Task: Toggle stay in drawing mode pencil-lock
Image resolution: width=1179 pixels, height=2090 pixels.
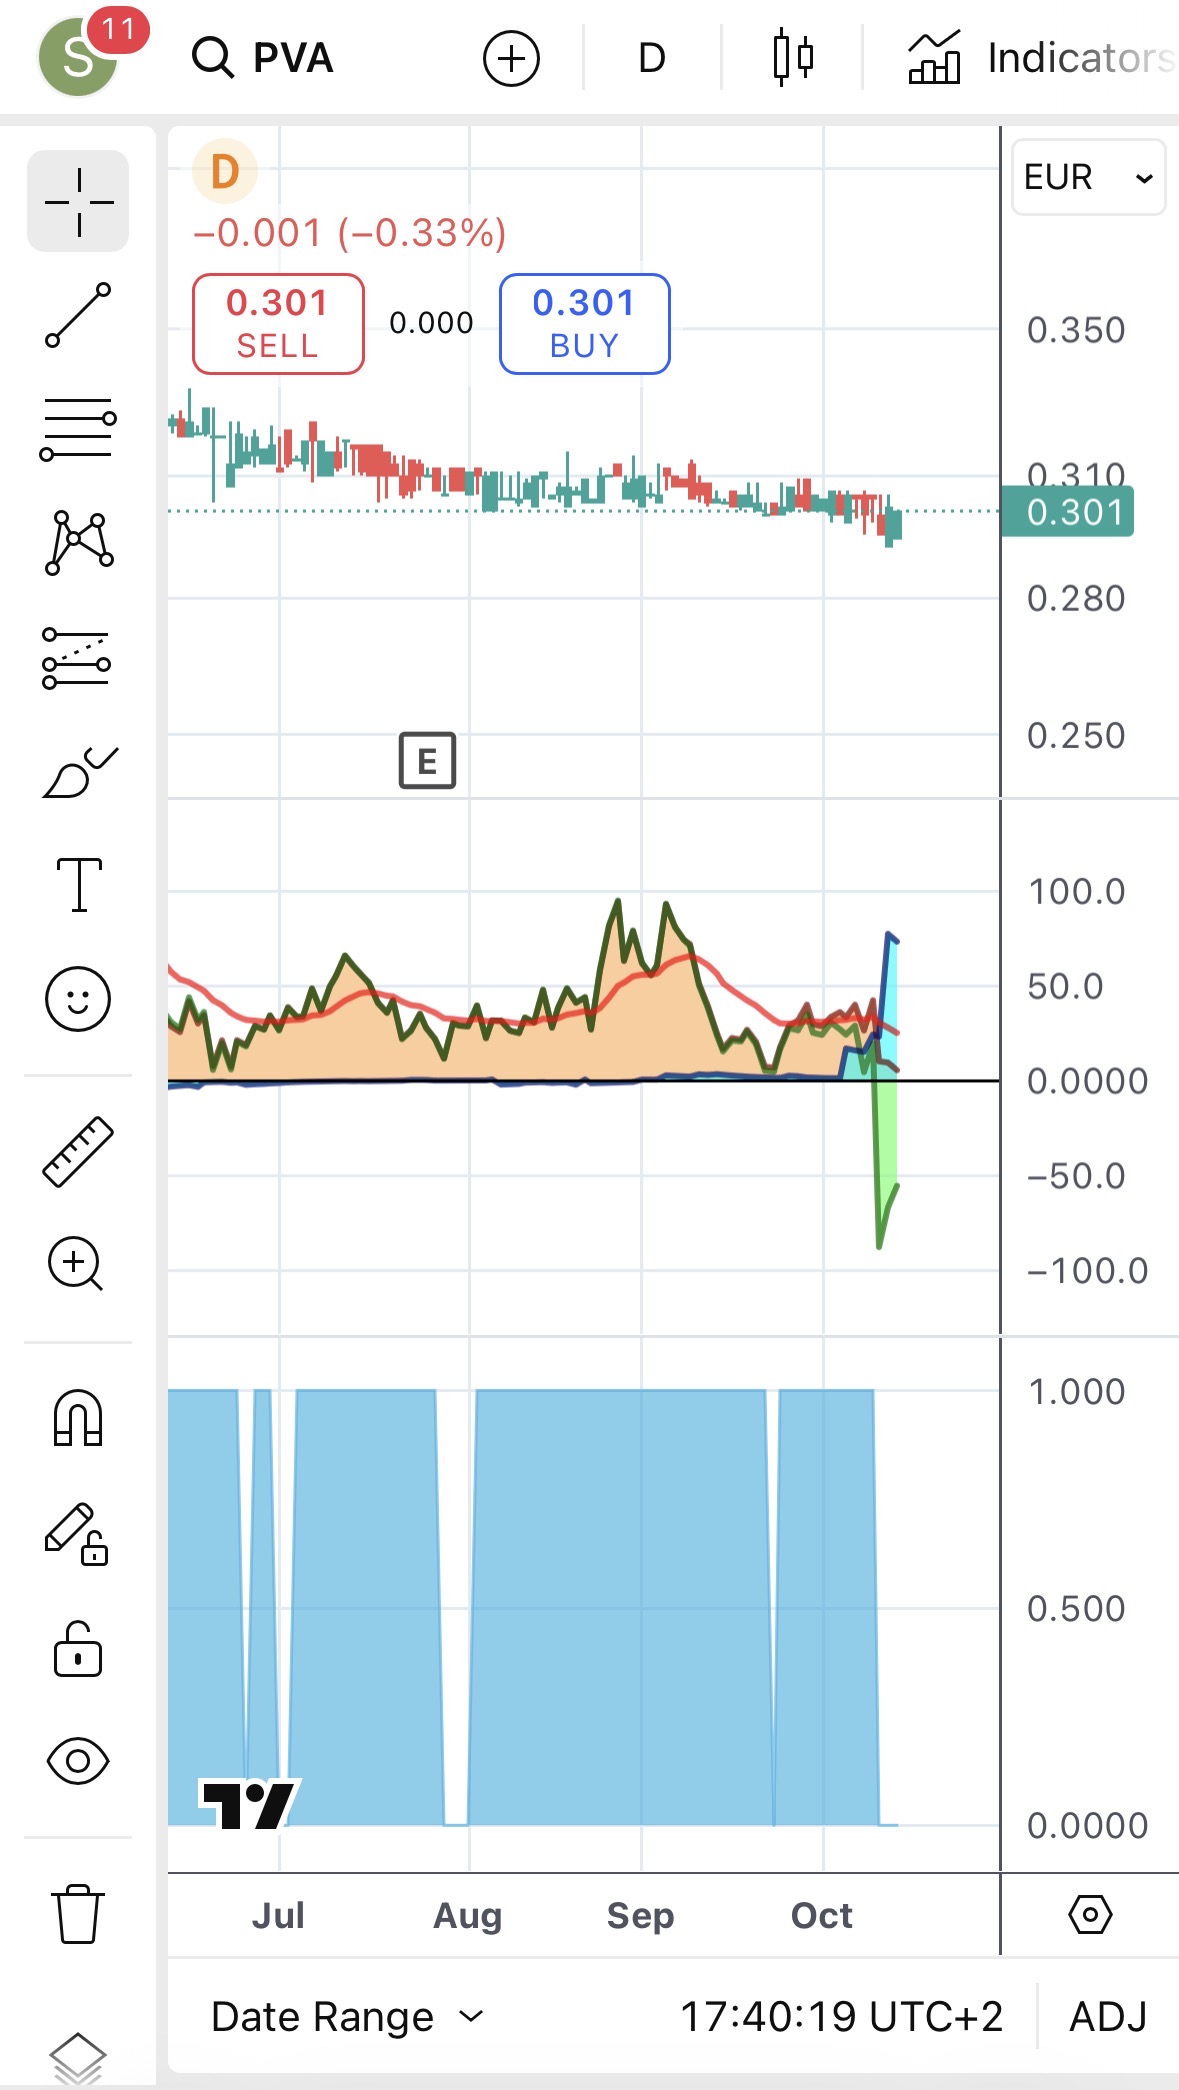Action: click(76, 1534)
